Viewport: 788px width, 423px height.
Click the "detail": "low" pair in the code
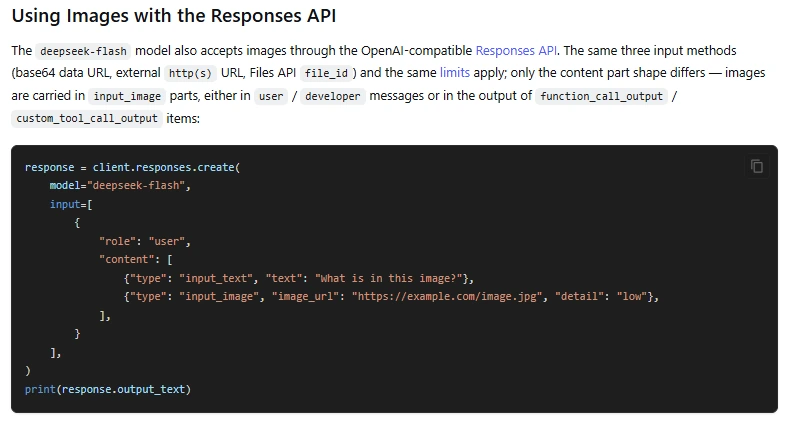tap(601, 296)
